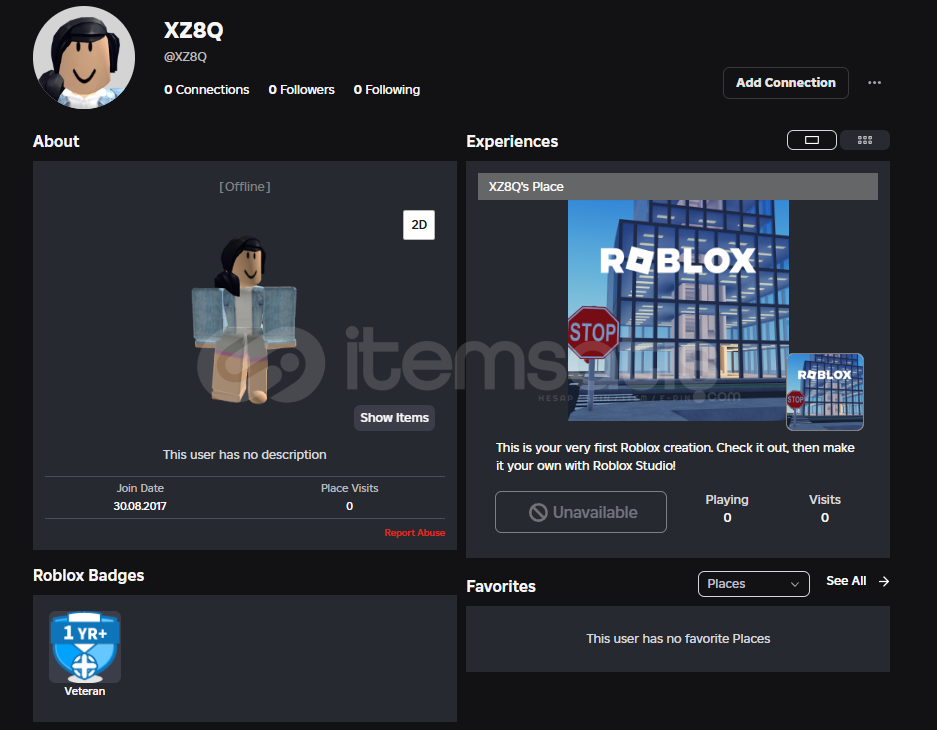Open the Veteran 1 YR+ badge
This screenshot has height=730, width=937.
85,647
